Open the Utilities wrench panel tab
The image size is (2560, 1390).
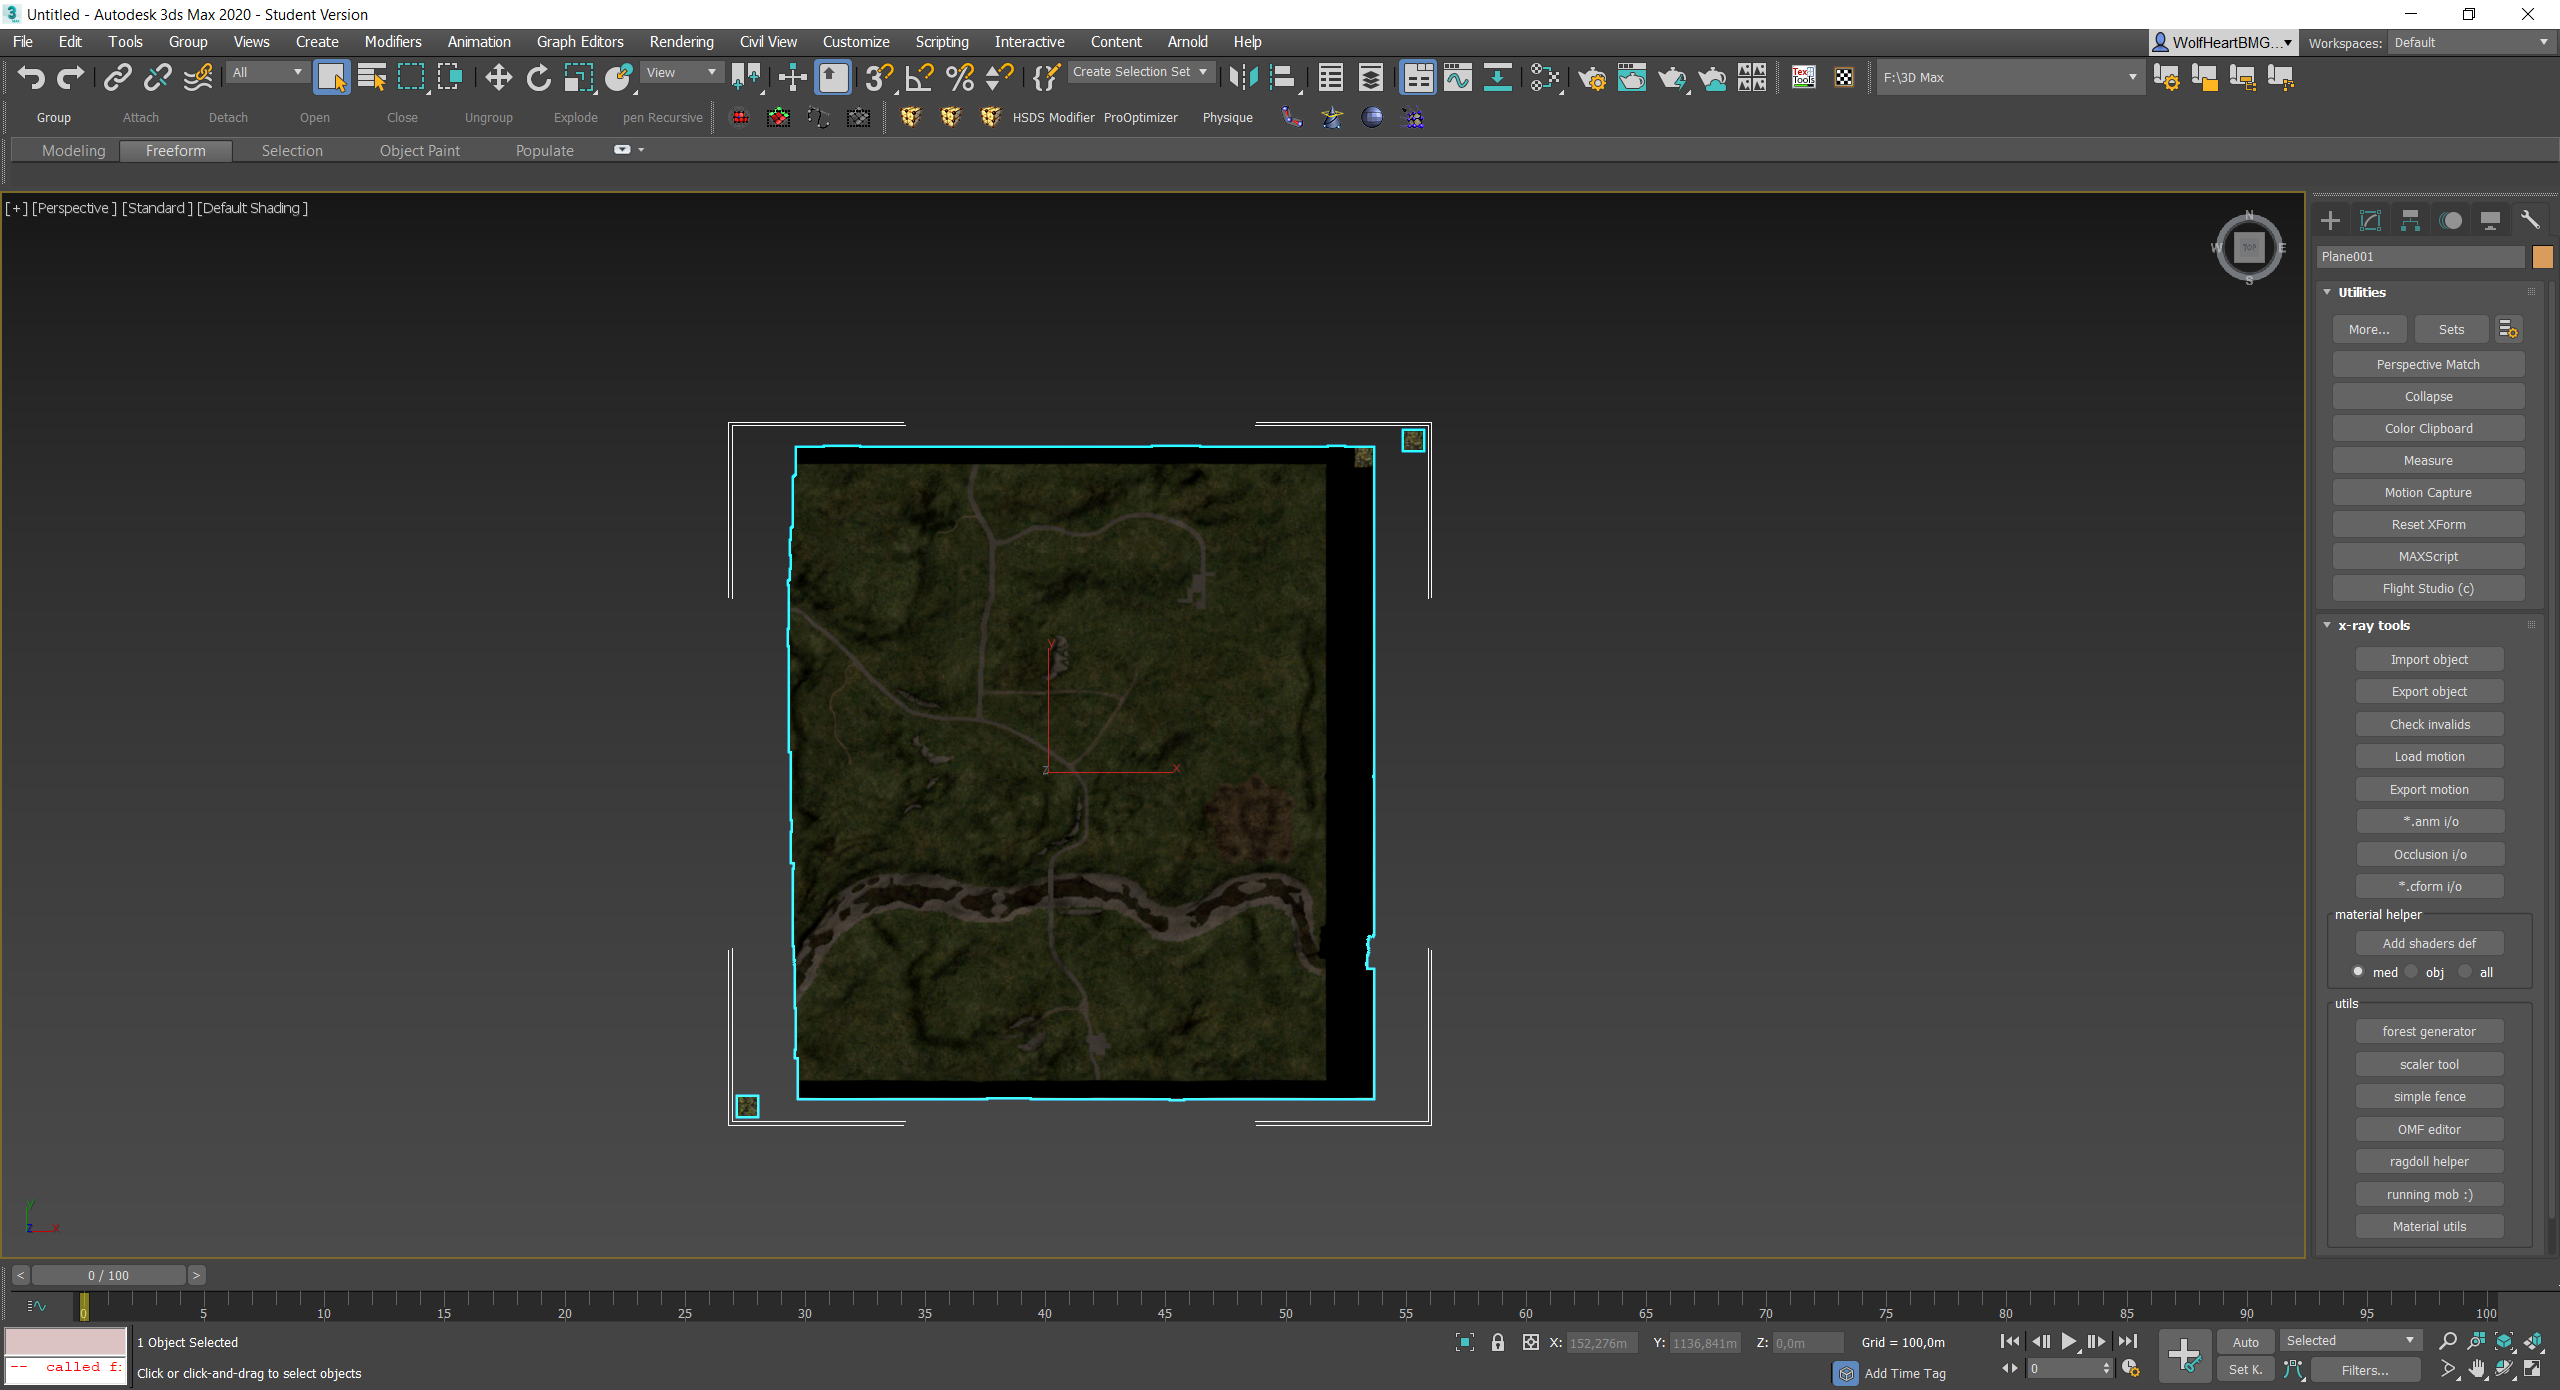(2530, 220)
